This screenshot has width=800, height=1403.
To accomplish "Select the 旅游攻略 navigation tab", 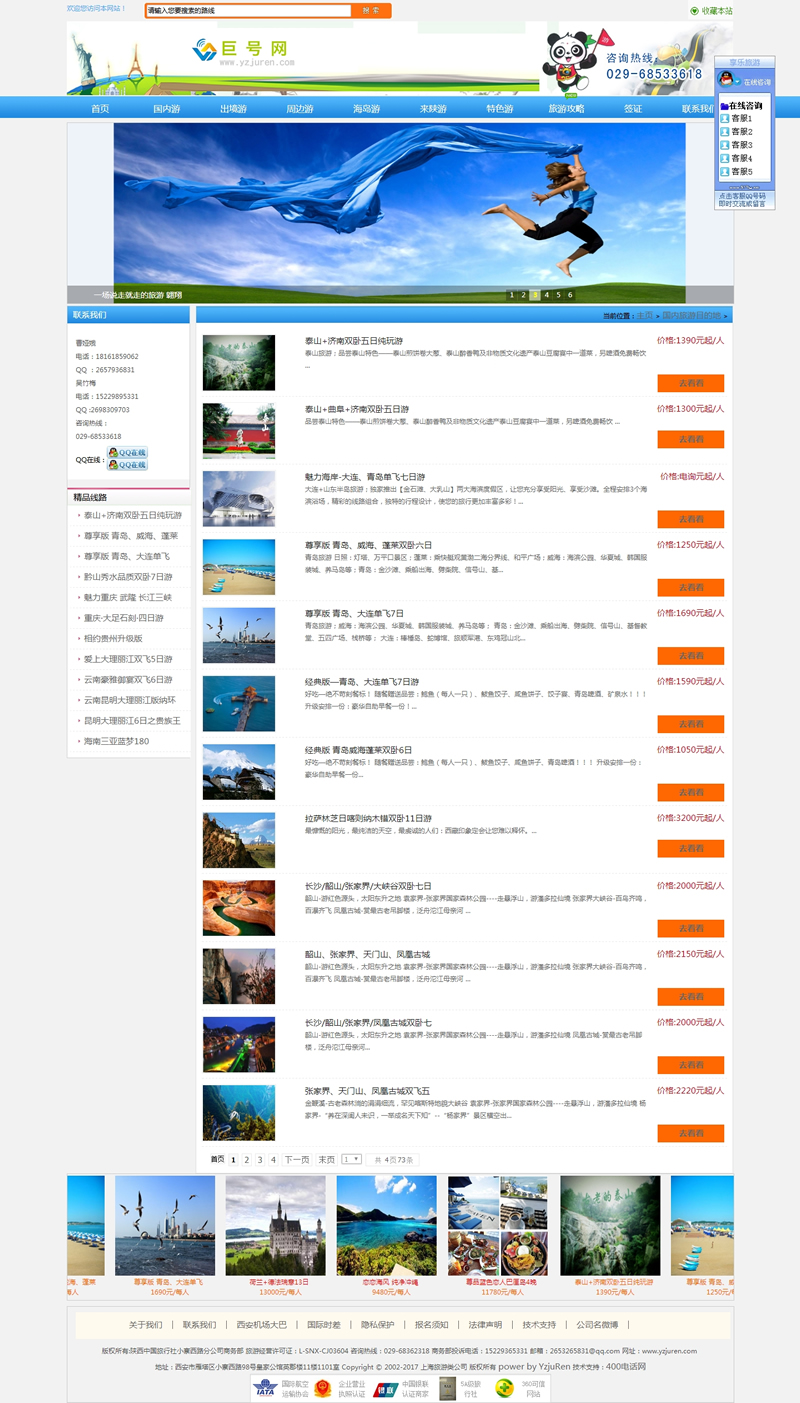I will click(566, 109).
